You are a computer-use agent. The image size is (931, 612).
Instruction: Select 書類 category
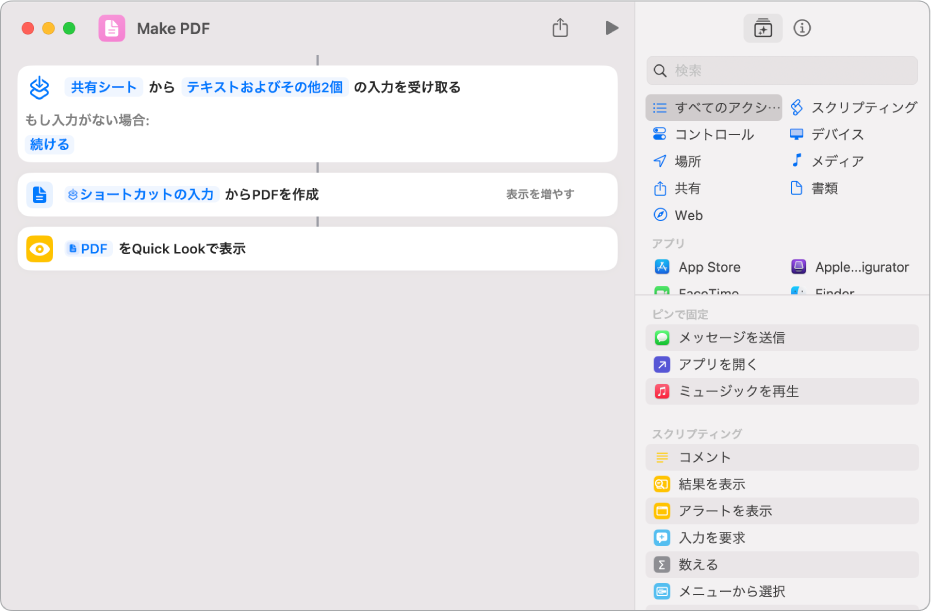pyautogui.click(x=814, y=189)
